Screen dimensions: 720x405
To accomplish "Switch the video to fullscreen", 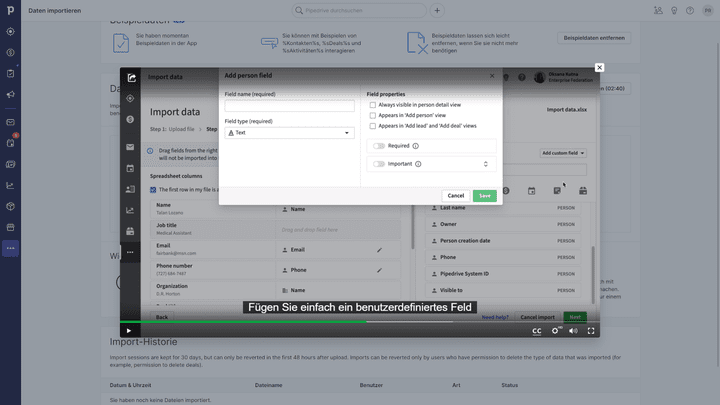I will point(591,331).
